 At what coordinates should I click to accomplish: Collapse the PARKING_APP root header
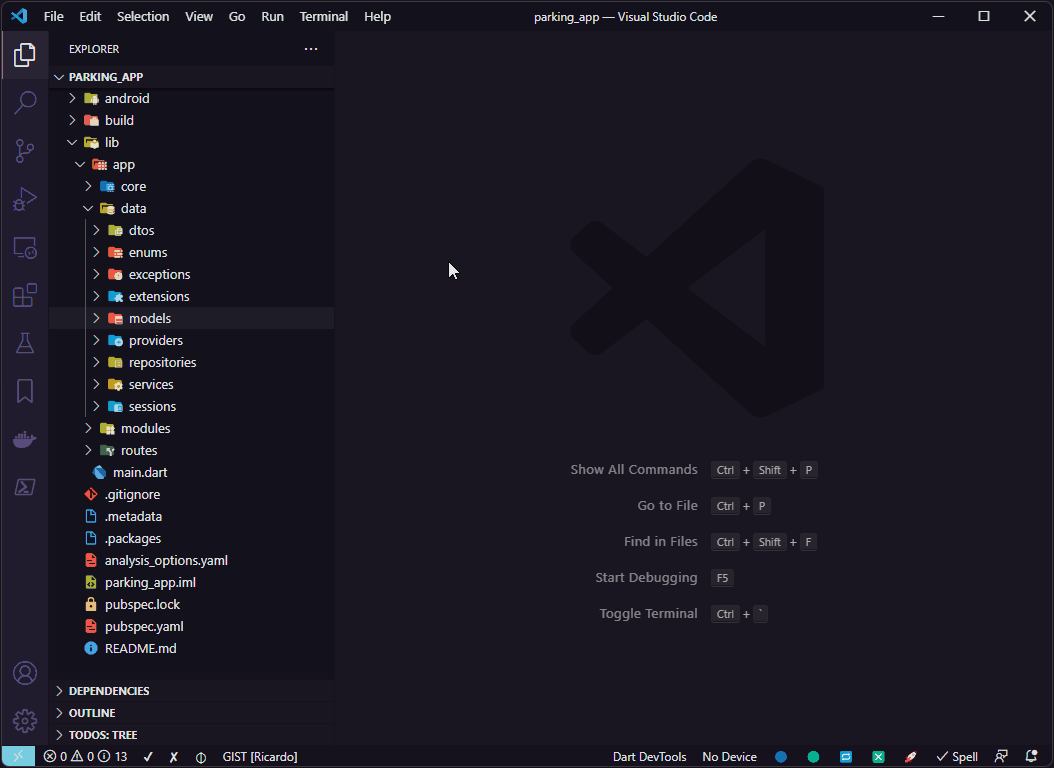[x=192, y=77]
